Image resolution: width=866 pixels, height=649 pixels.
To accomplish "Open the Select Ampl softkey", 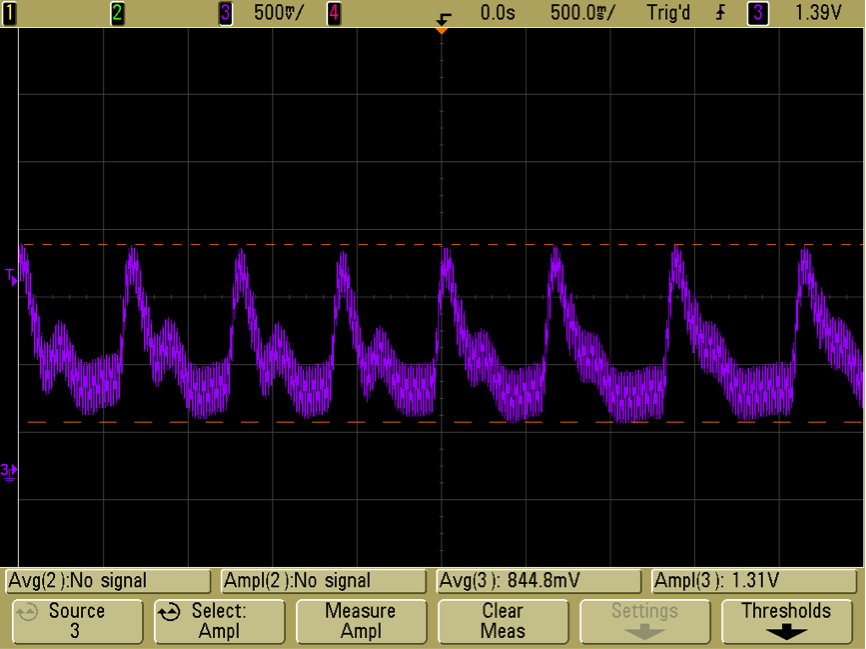I will pos(219,621).
